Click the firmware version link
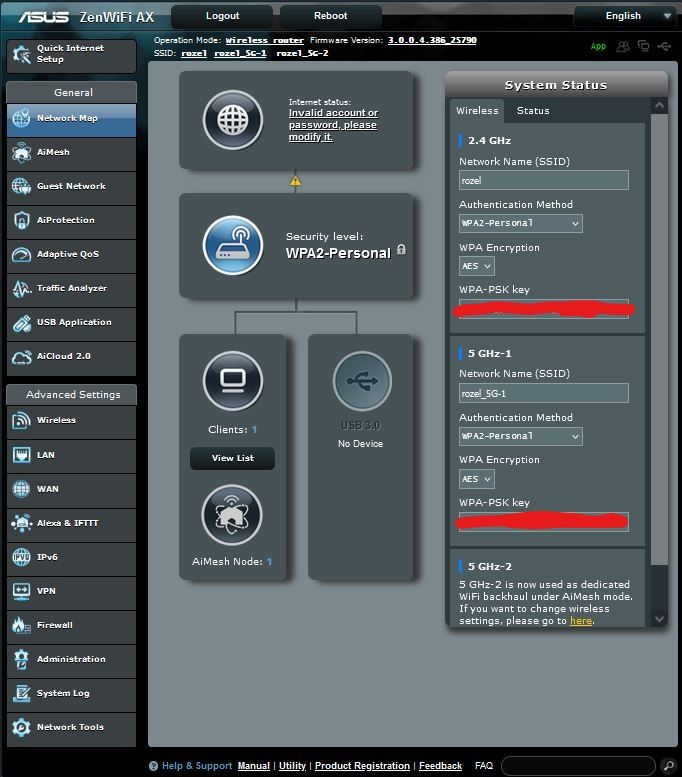The width and height of the screenshot is (682, 777). 432,40
